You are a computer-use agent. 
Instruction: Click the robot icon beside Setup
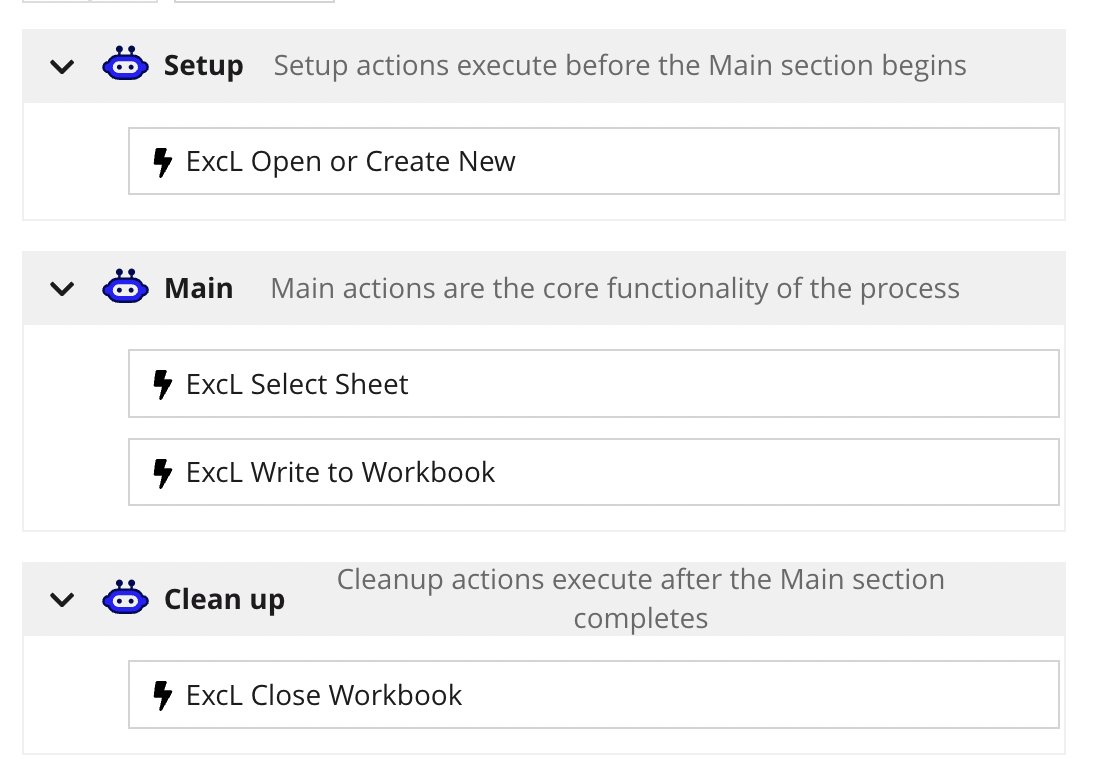(x=125, y=66)
